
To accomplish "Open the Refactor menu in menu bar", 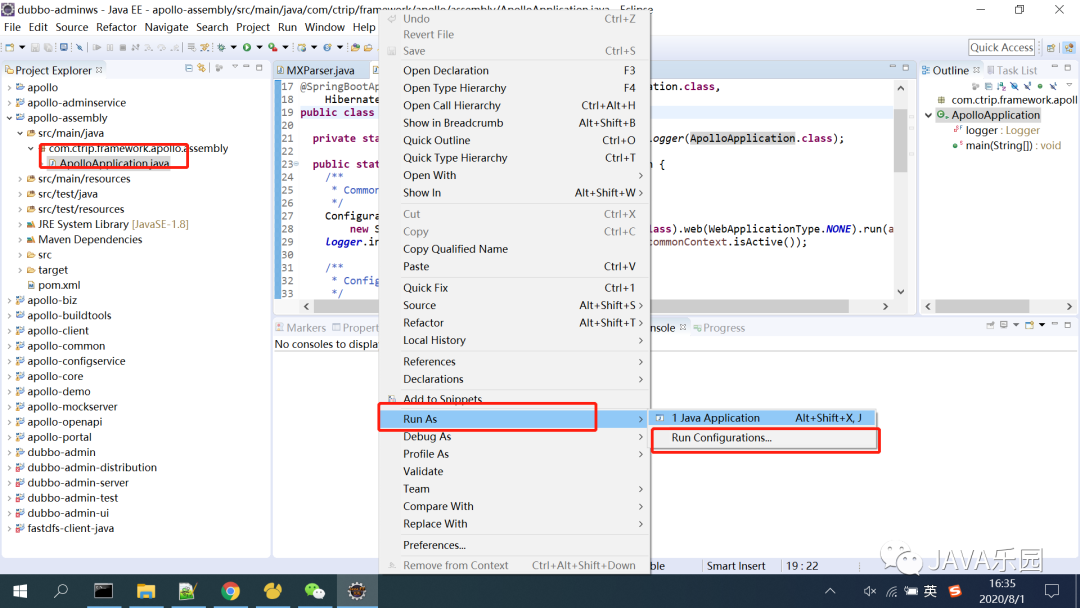I will tap(116, 27).
